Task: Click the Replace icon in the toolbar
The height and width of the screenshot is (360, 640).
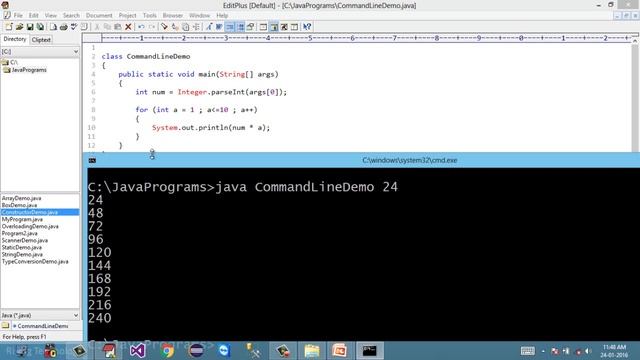Action: click(175, 27)
